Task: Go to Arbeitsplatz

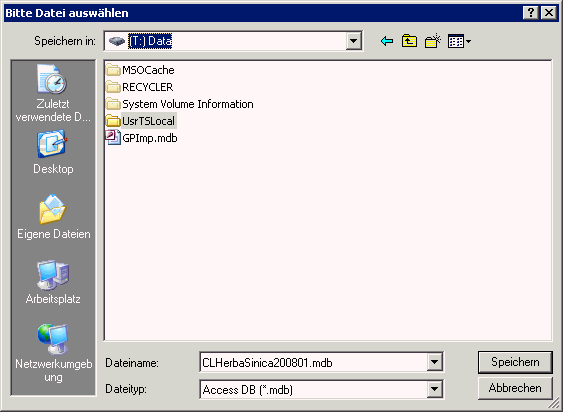Action: click(x=53, y=282)
